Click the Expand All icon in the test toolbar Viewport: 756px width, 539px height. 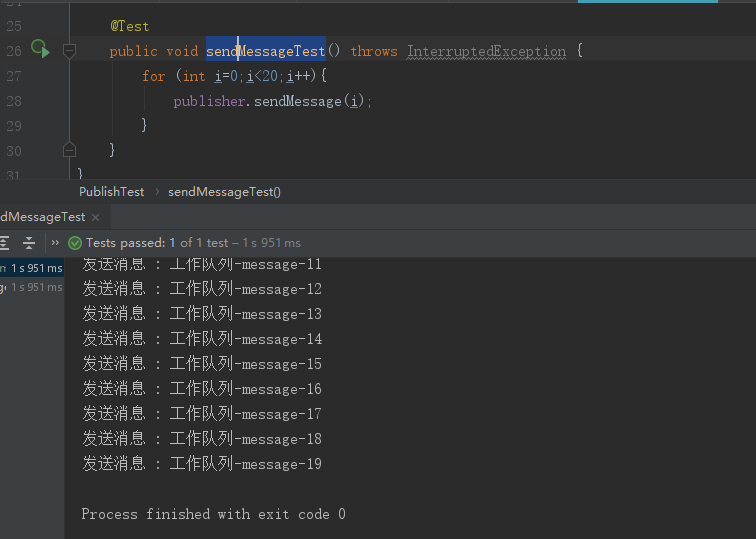coord(4,243)
